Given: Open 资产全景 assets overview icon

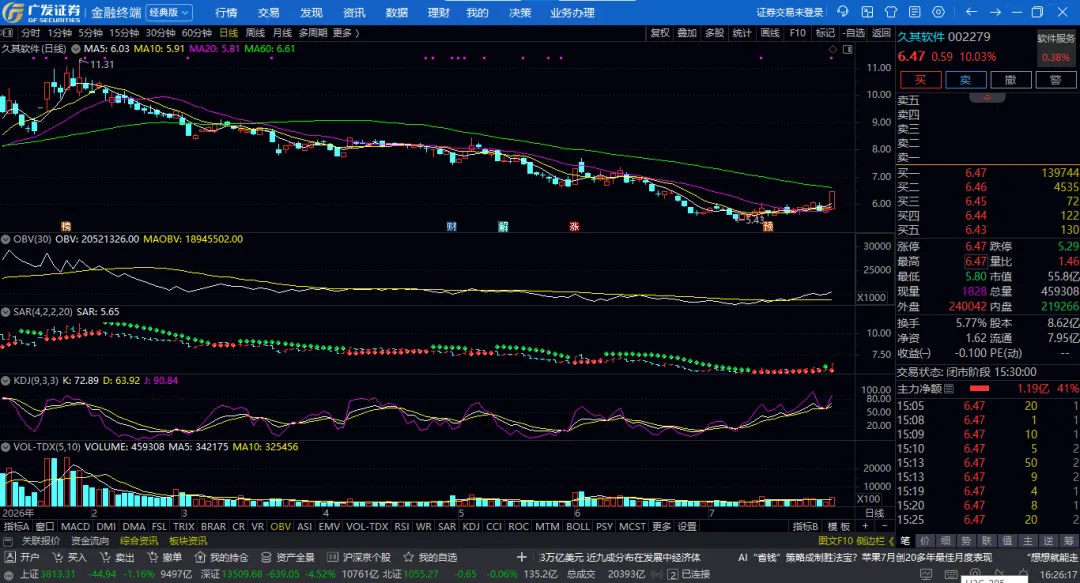Looking at the screenshot, I should [x=266, y=557].
